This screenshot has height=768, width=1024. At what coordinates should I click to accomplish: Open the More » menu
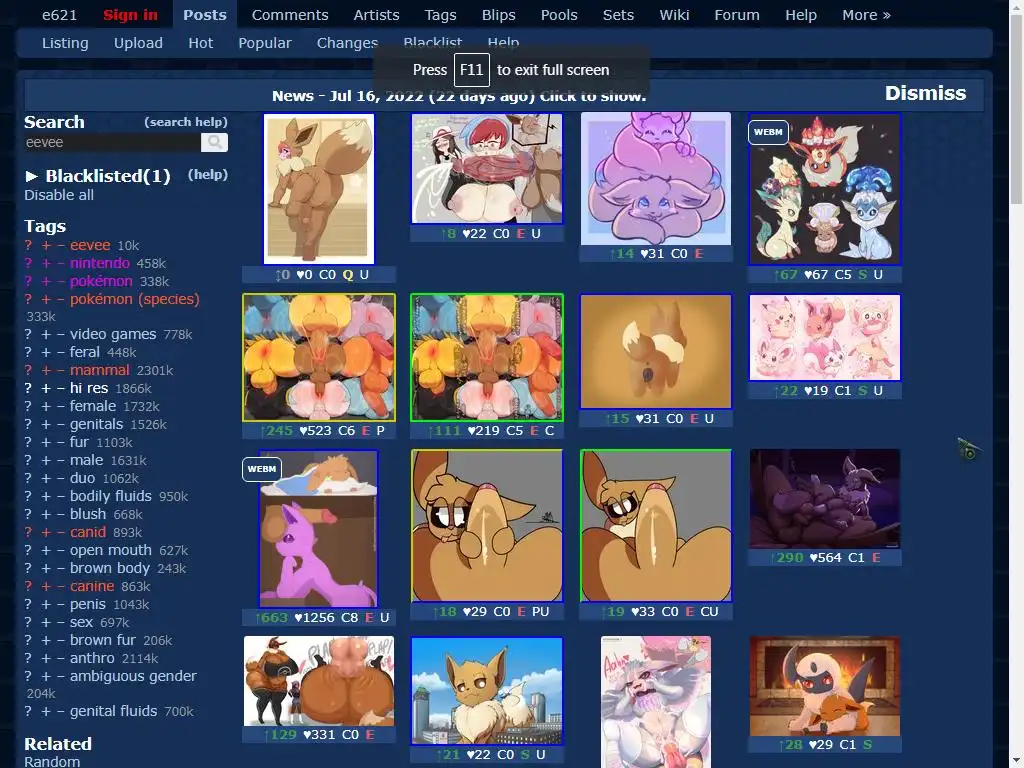point(866,15)
